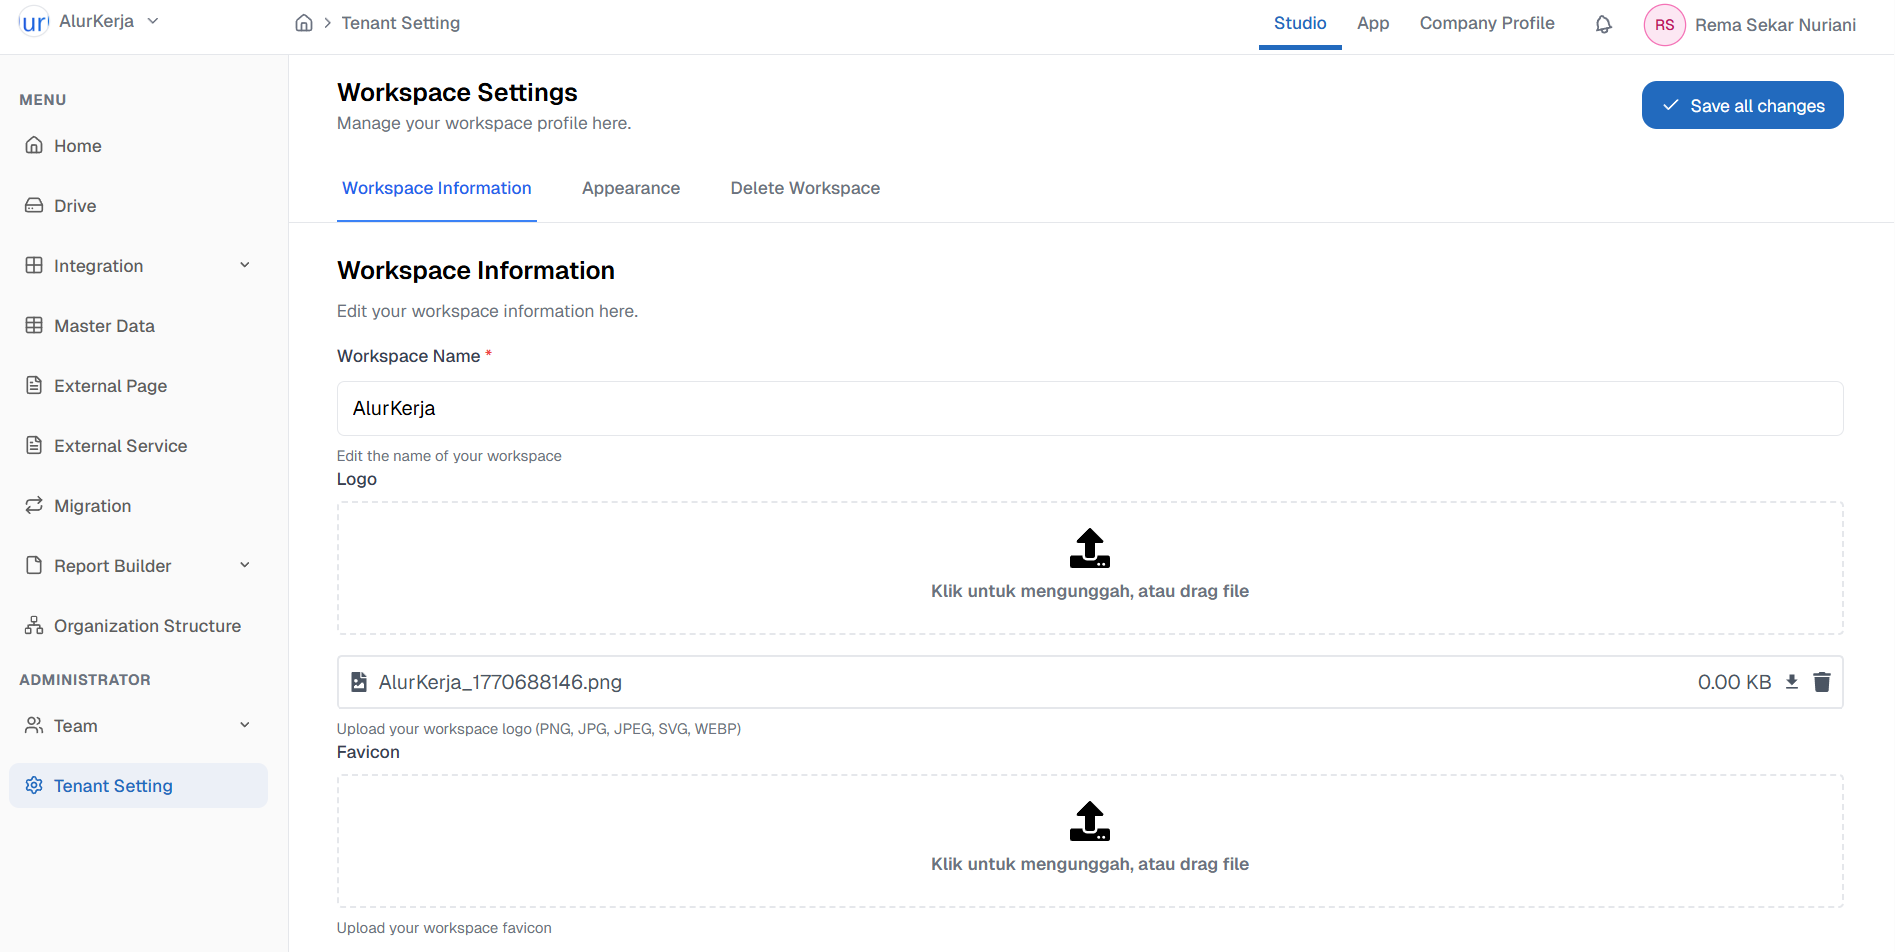Open Rema Sekar Nuriani's profile avatar
This screenshot has width=1895, height=952.
pyautogui.click(x=1663, y=24)
